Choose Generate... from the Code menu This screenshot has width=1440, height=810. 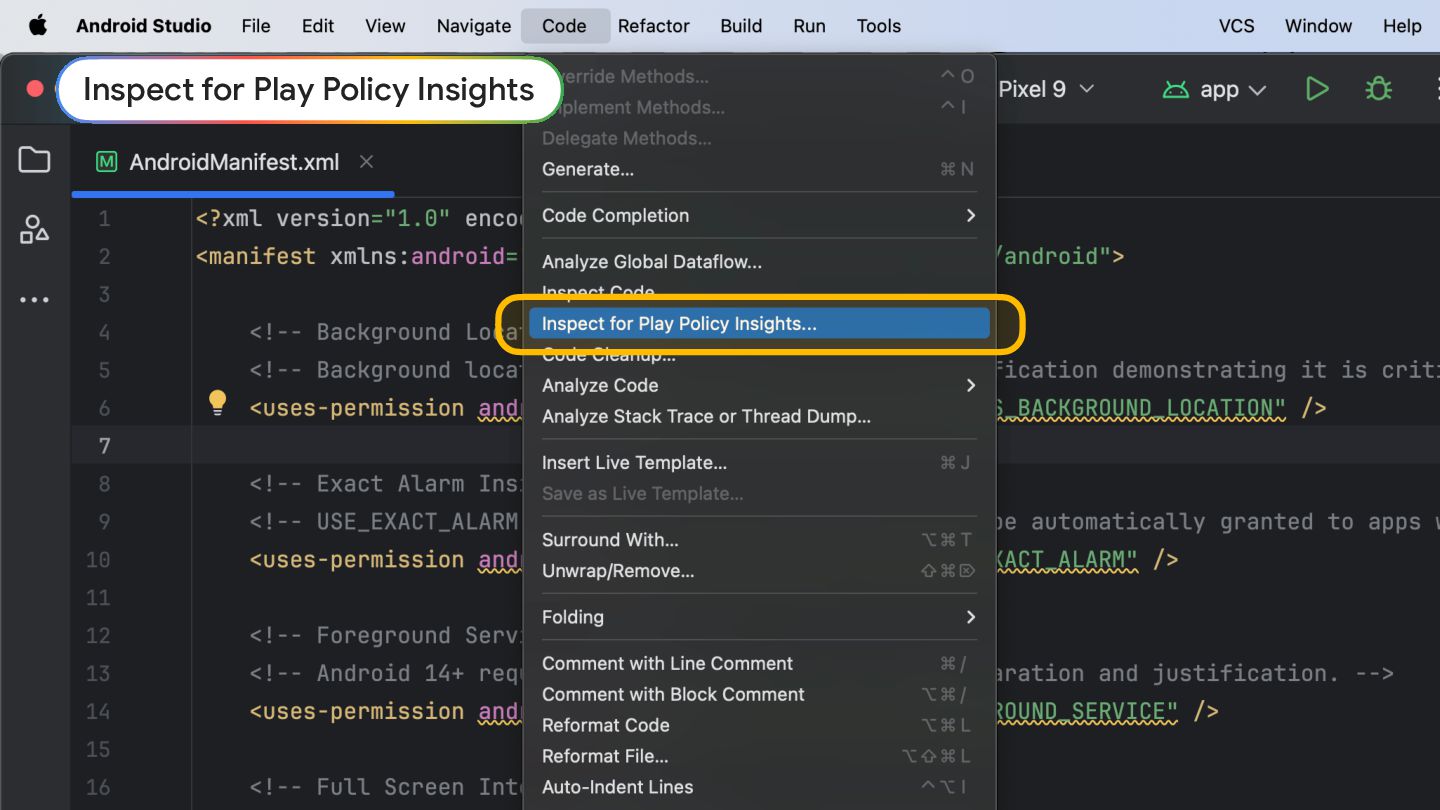759,169
